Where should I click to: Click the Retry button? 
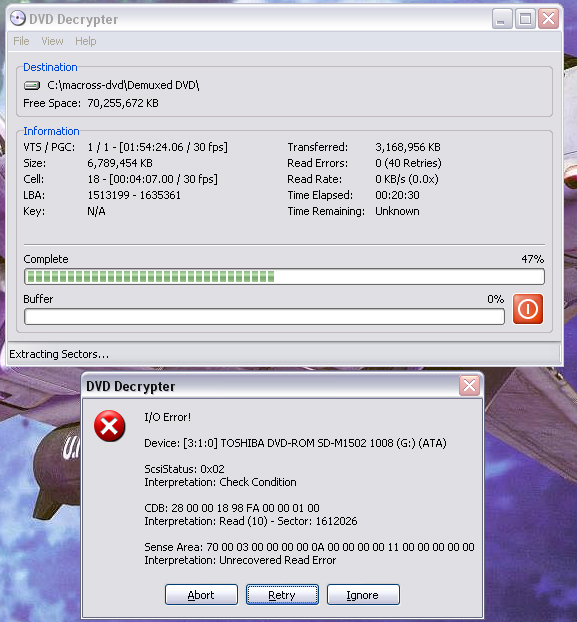[282, 595]
